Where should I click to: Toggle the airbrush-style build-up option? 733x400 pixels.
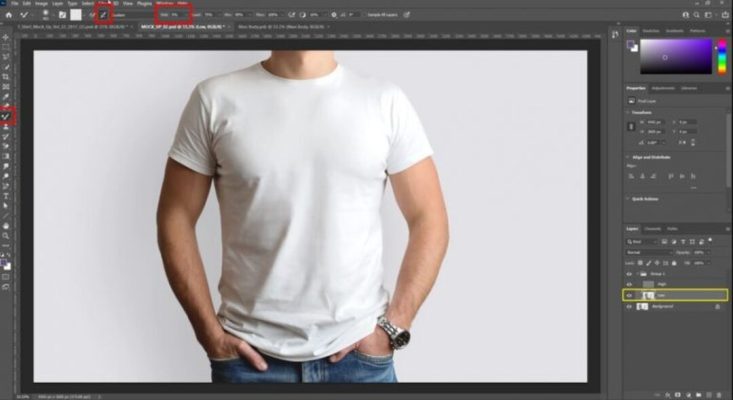pyautogui.click(x=291, y=15)
